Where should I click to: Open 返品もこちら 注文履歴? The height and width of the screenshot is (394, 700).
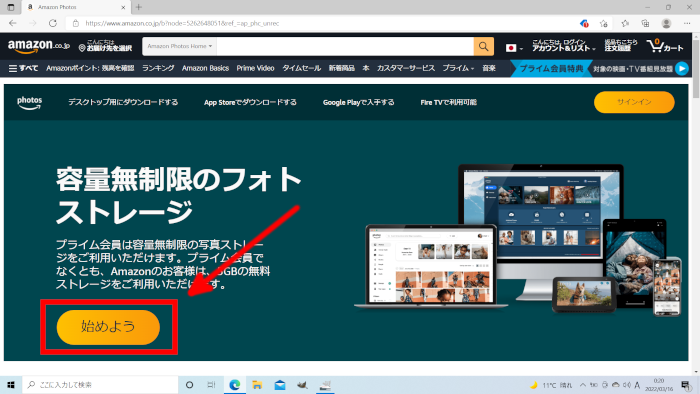[621, 46]
